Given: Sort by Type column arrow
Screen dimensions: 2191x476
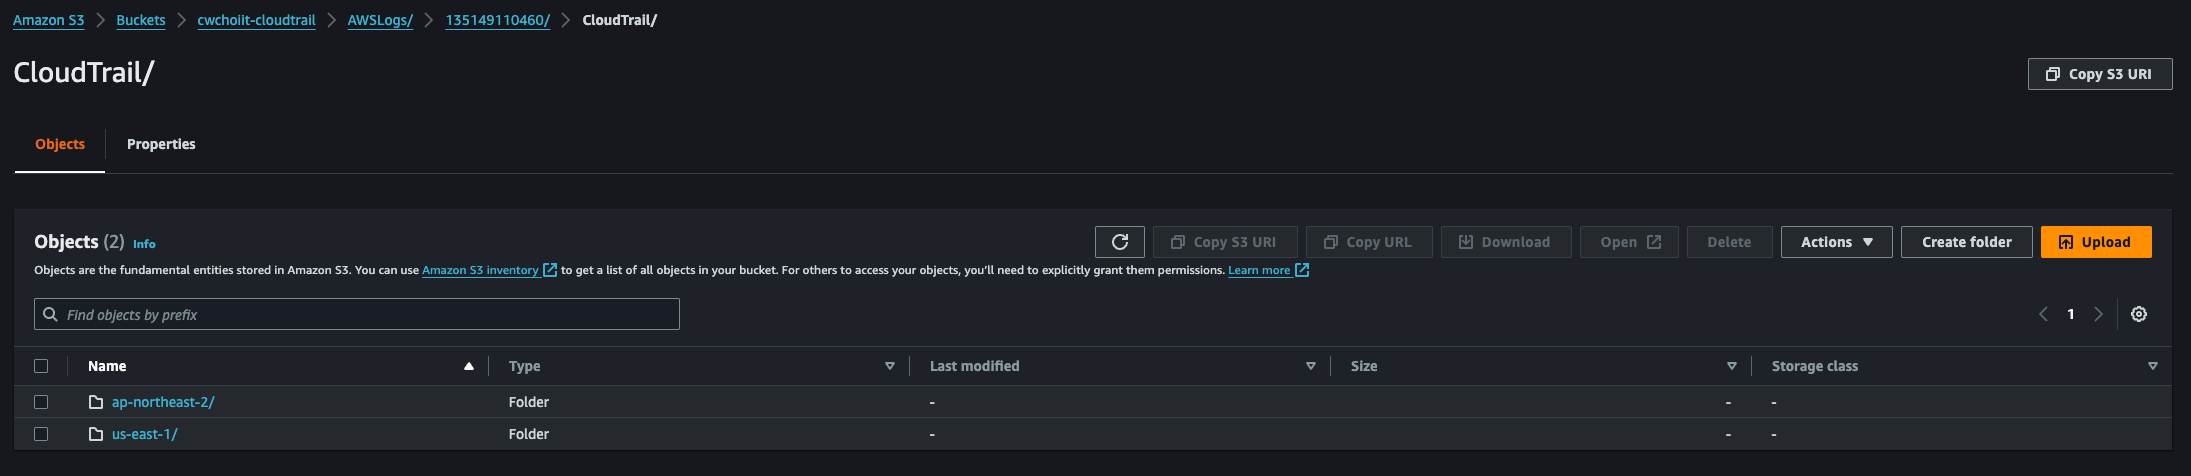Looking at the screenshot, I should (890, 366).
